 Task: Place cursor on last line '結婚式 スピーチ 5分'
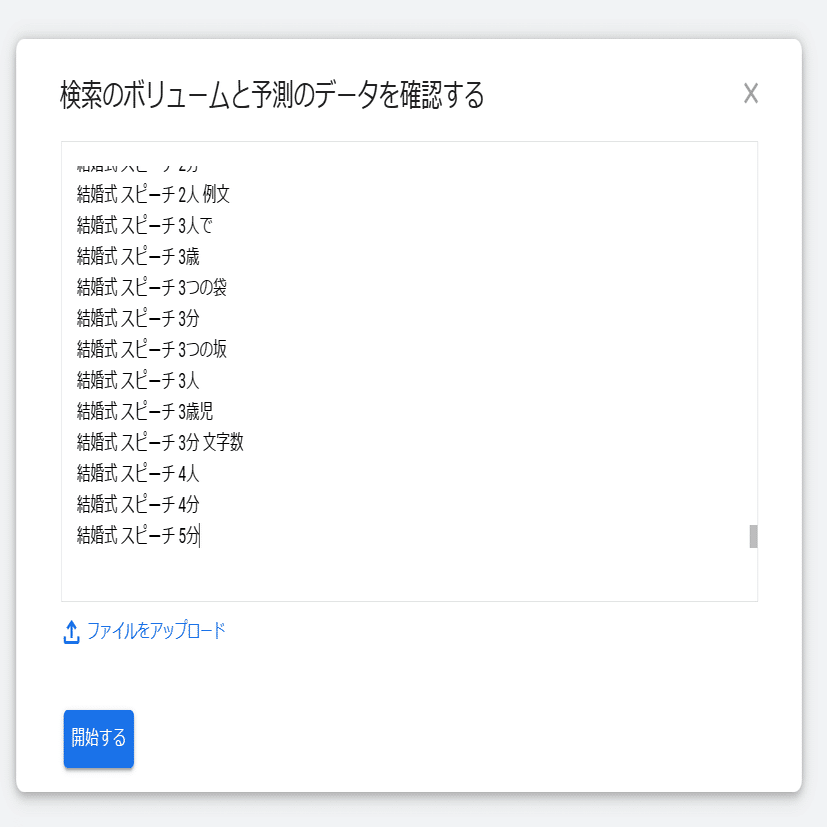click(139, 536)
